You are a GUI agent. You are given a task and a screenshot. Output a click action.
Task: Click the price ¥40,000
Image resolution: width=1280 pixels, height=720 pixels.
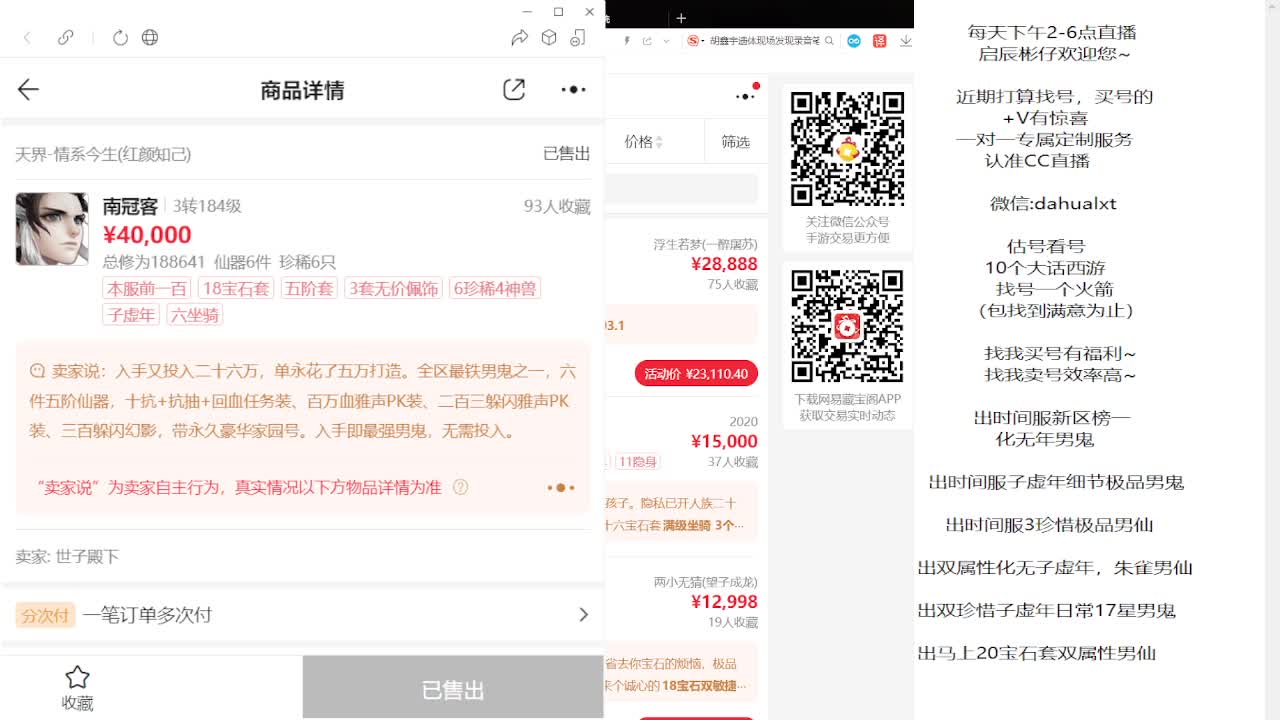[147, 235]
